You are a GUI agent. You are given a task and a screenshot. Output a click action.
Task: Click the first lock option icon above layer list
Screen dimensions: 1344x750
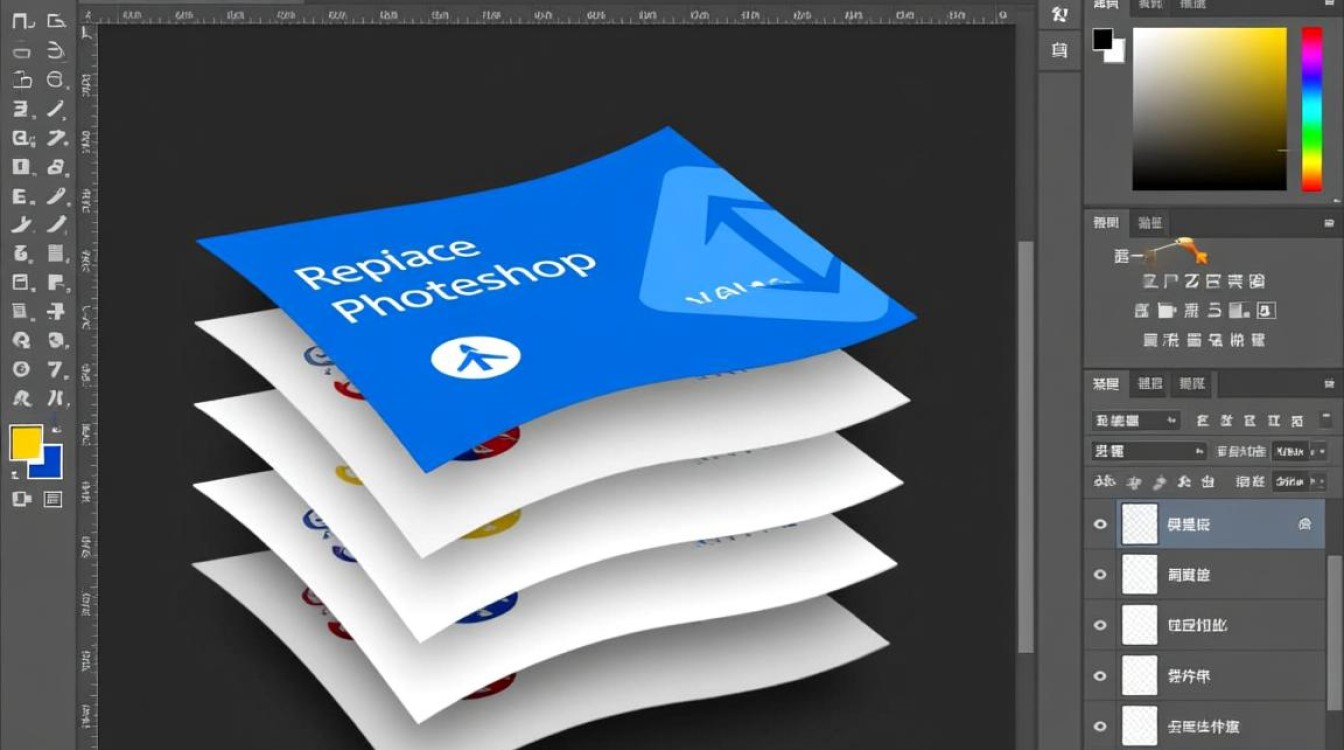point(1104,482)
